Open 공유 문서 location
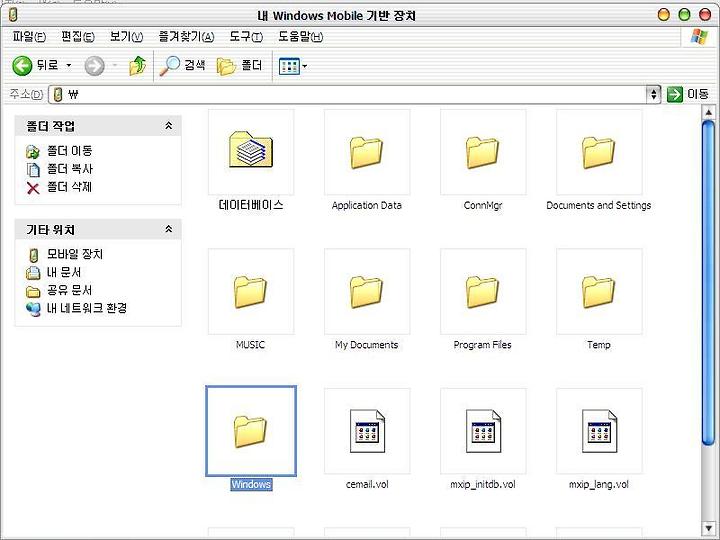Viewport: 720px width, 540px height. coord(59,290)
